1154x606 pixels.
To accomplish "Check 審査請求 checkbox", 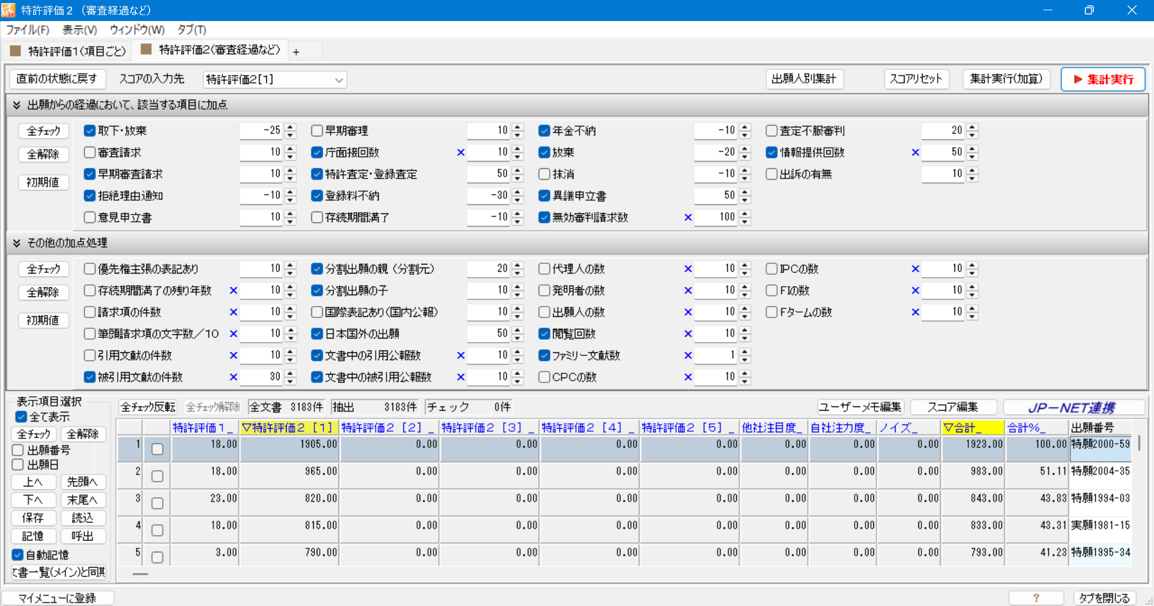I will (x=90, y=152).
